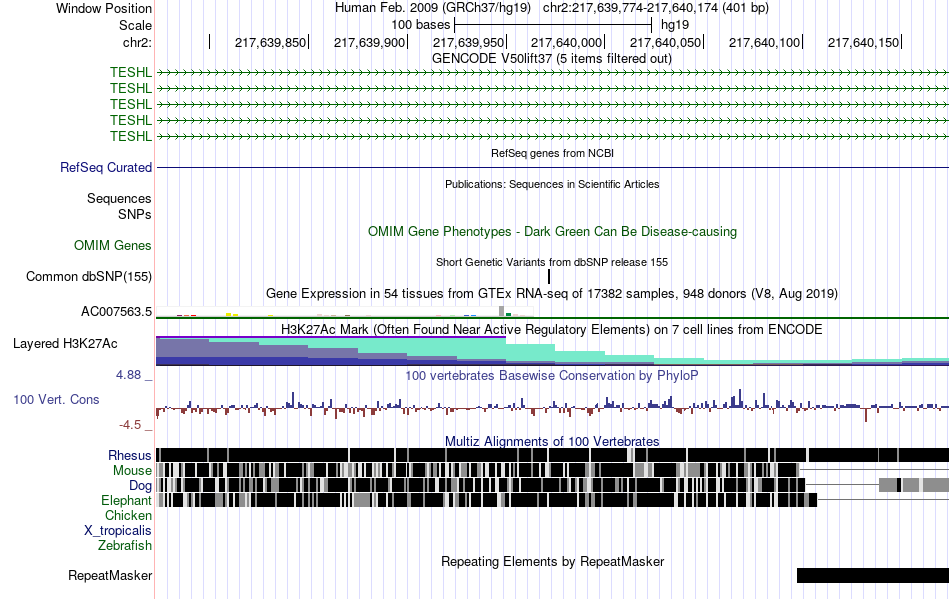Click the H3K27Ac layered signal graph
950x599 pixels.
click(x=552, y=351)
